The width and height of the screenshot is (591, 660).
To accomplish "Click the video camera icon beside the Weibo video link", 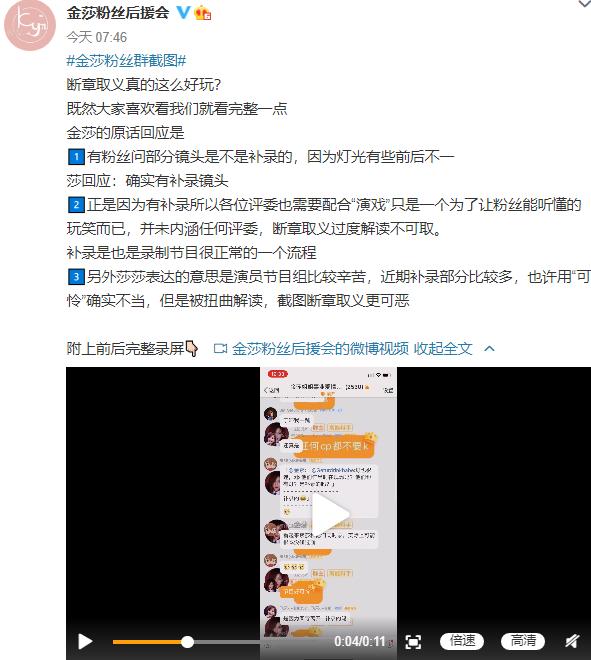I will pos(220,349).
